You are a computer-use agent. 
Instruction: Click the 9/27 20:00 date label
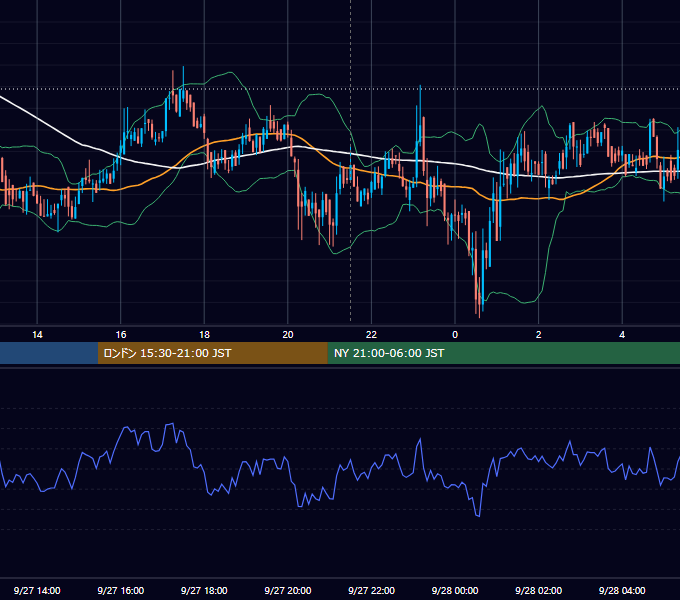(x=288, y=590)
